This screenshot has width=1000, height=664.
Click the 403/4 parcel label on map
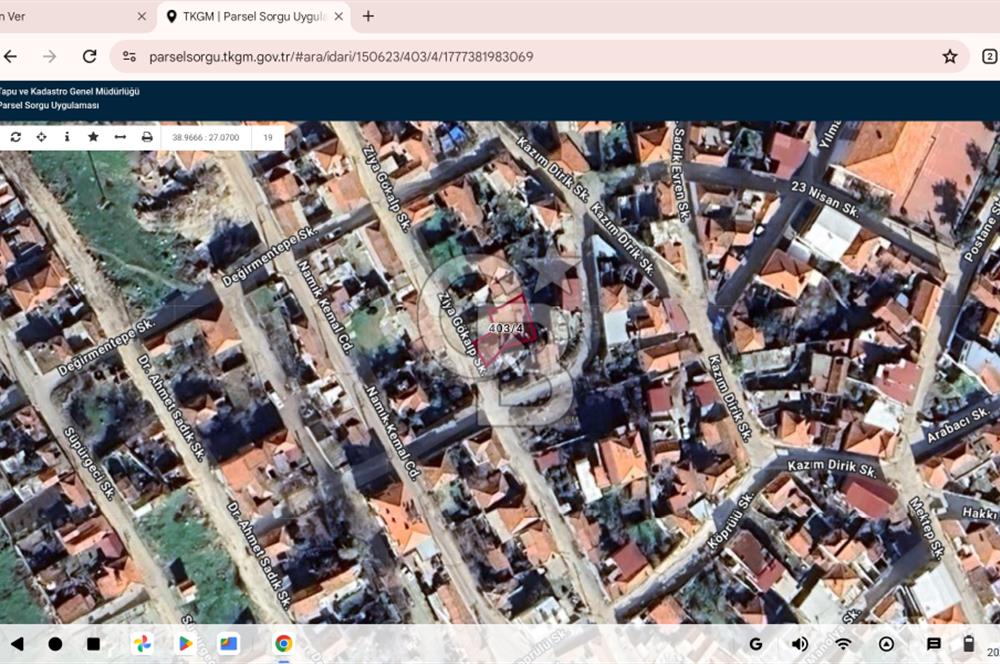pyautogui.click(x=506, y=328)
